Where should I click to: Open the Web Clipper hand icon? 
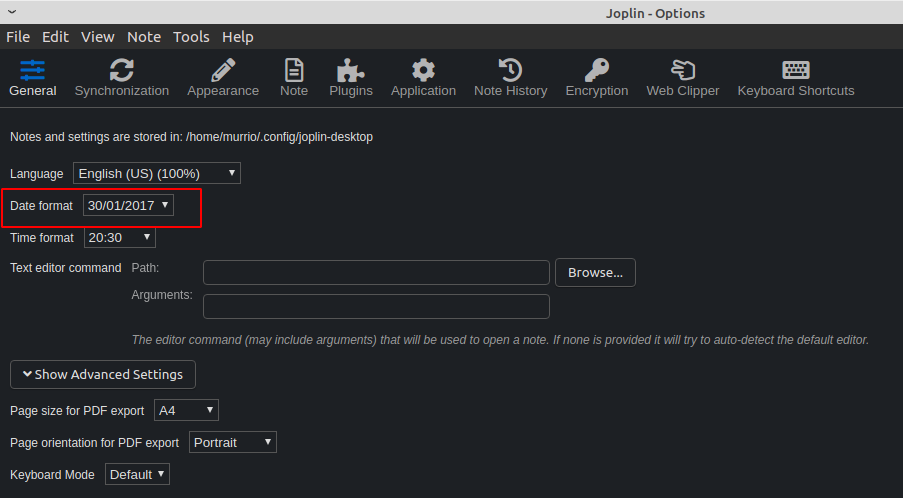[683, 70]
